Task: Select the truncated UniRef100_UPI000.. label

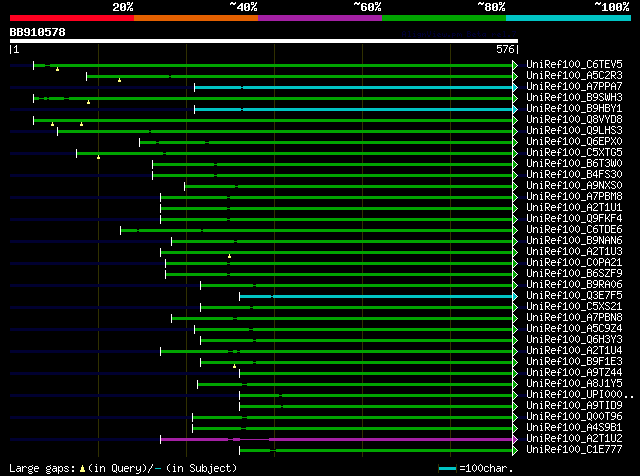Action: point(580,395)
